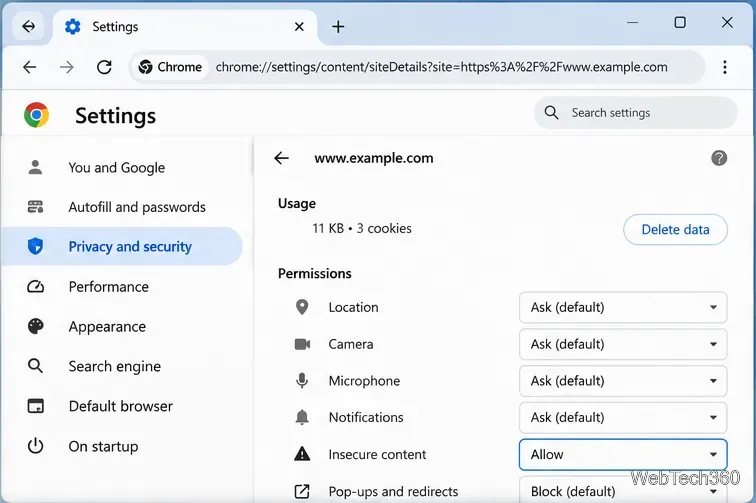Open a new tab with plus button
Viewport: 756px width, 503px height.
tap(338, 27)
